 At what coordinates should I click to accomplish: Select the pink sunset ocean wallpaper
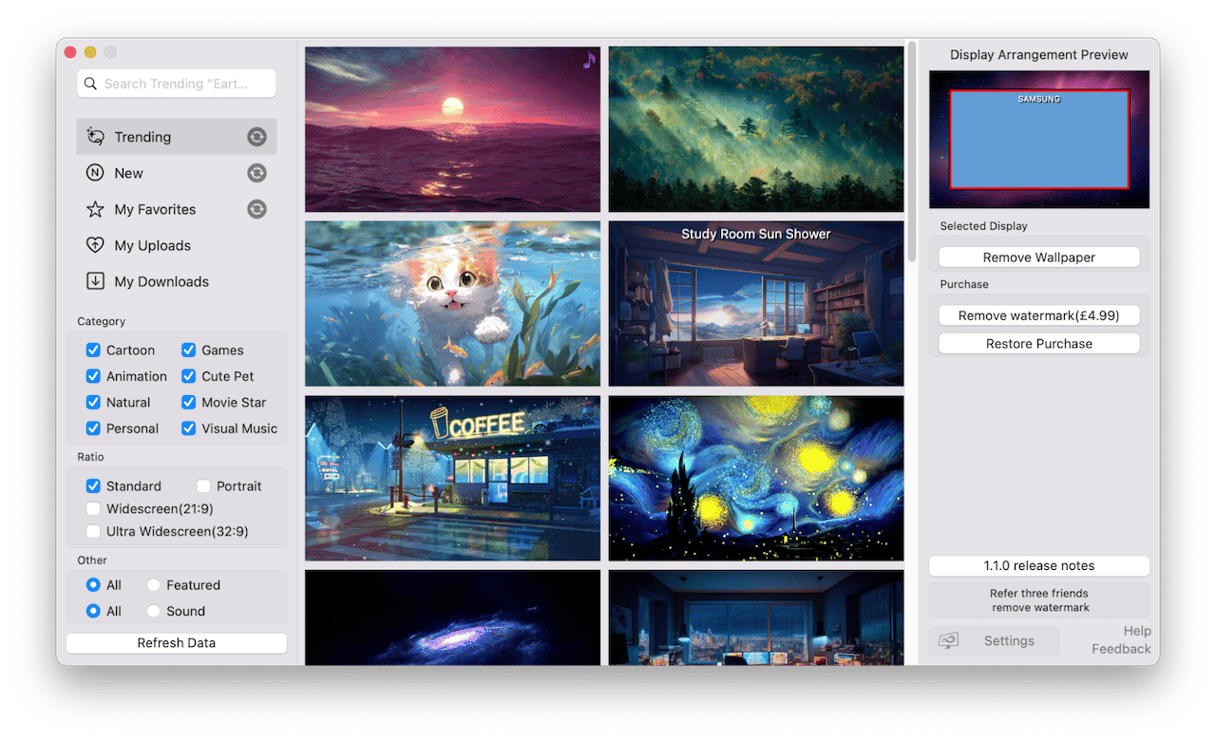(453, 129)
